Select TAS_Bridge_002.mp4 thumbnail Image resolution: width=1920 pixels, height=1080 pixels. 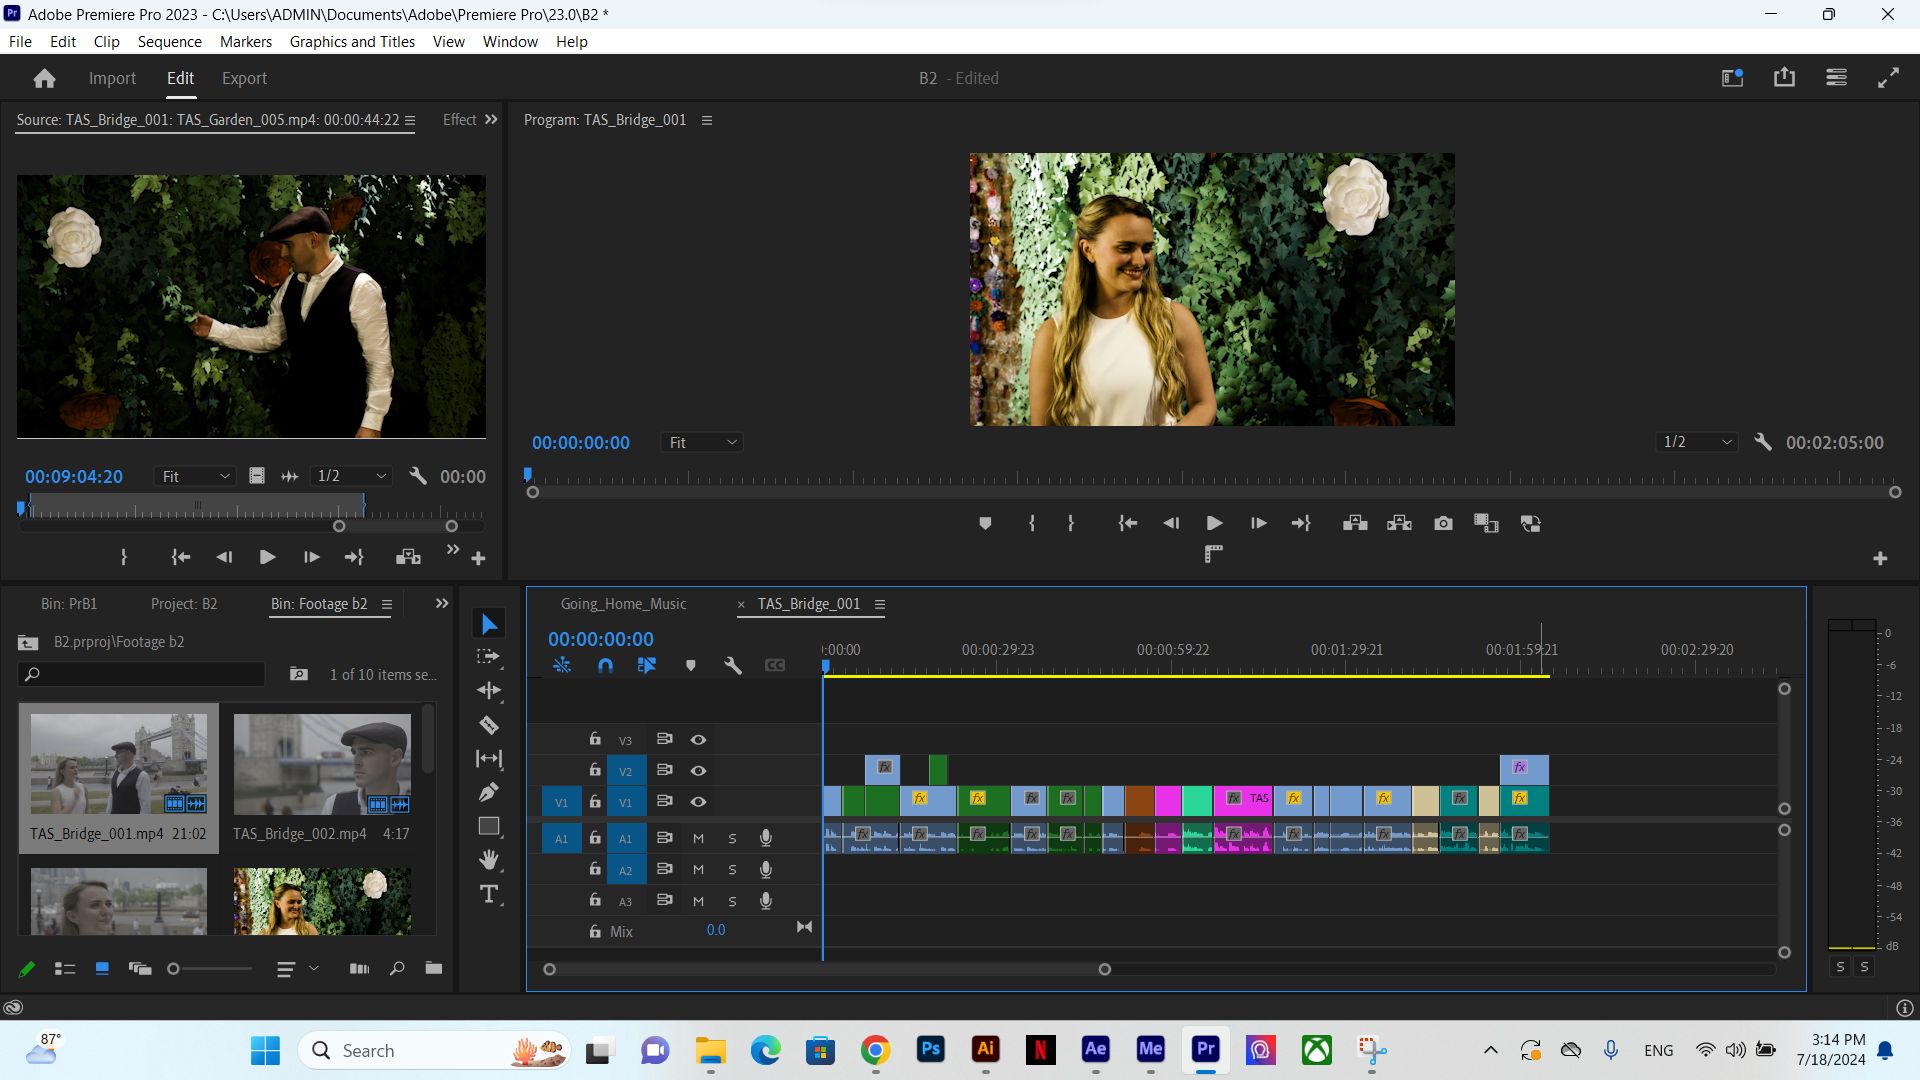click(322, 764)
